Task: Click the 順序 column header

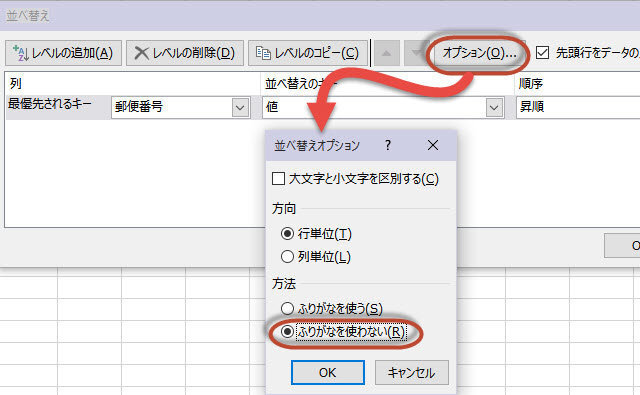Action: [531, 84]
